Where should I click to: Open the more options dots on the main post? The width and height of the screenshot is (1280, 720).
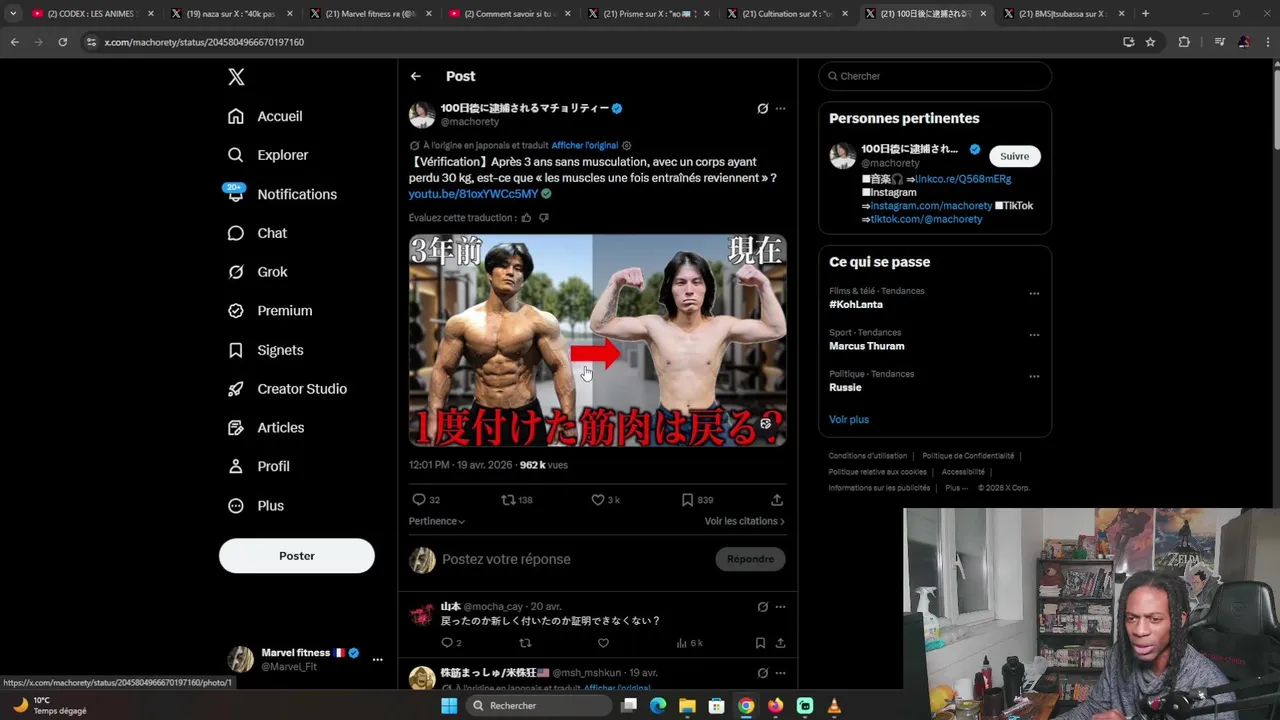coord(780,108)
